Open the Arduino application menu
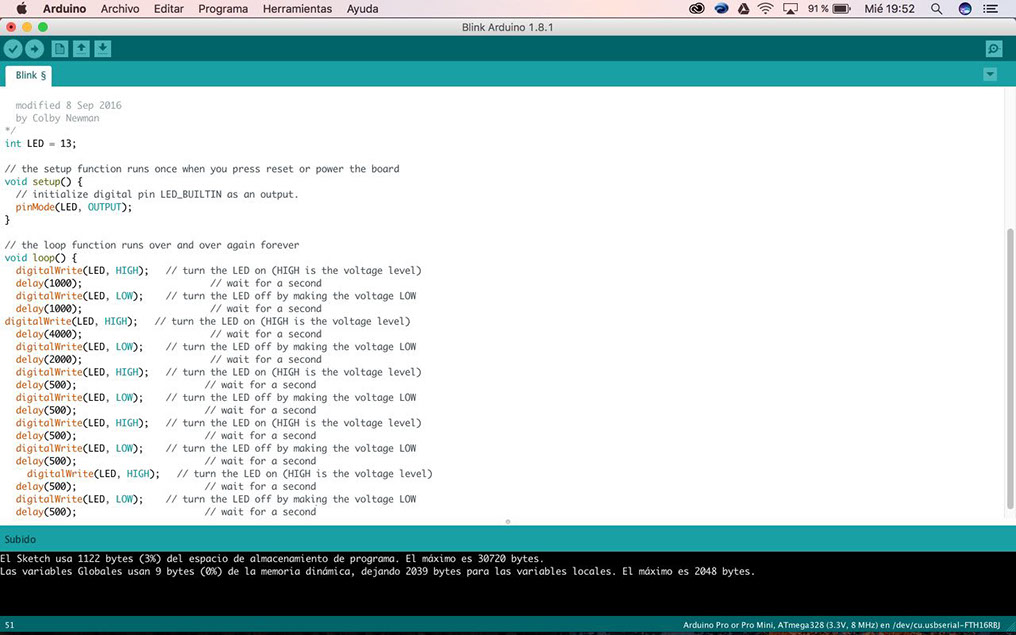Viewport: 1016px width, 635px height. pos(64,9)
